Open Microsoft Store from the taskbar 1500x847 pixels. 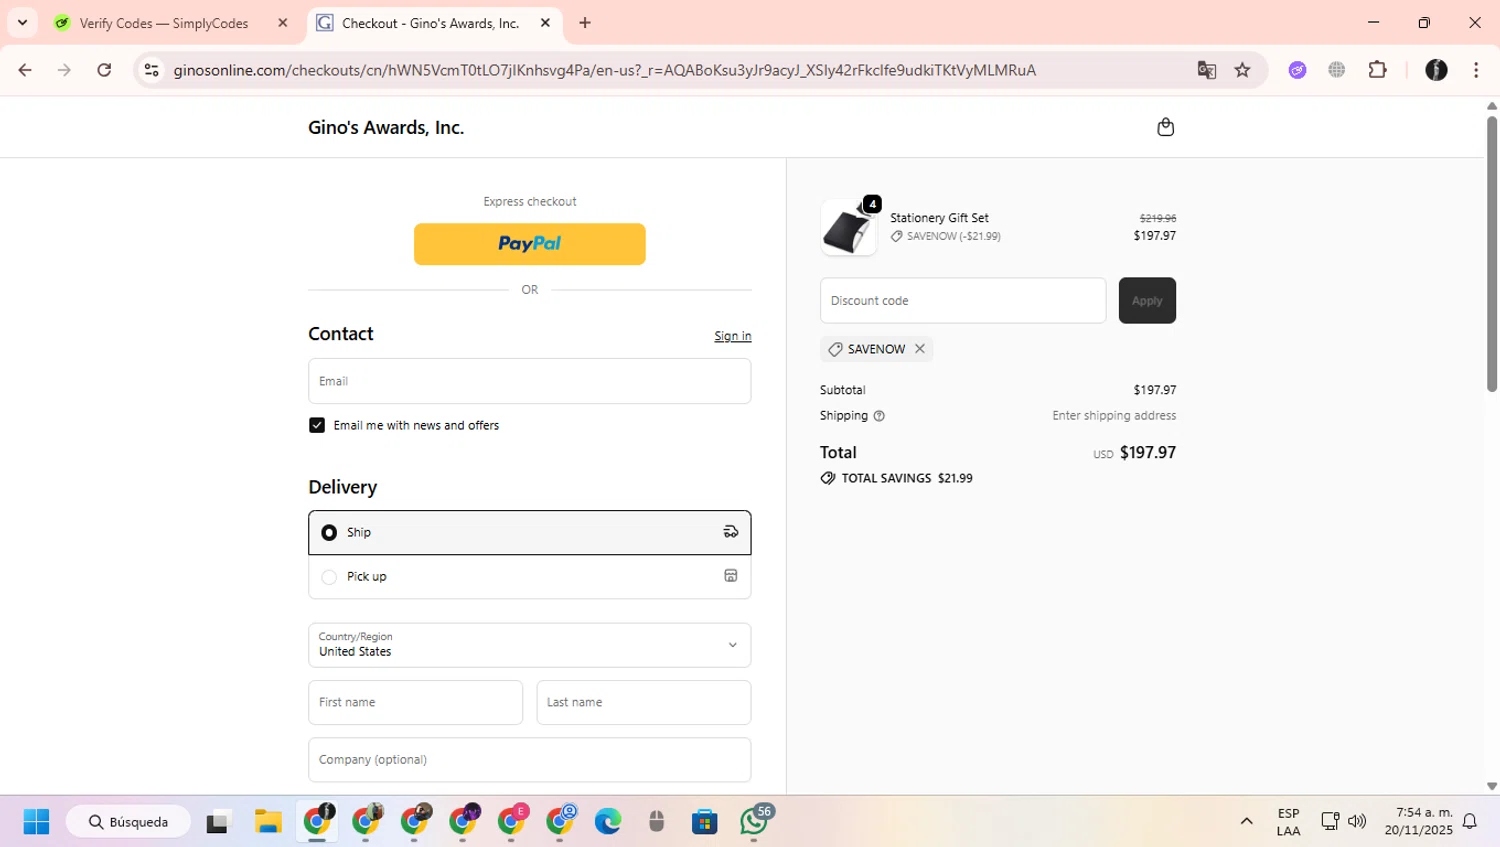point(705,822)
